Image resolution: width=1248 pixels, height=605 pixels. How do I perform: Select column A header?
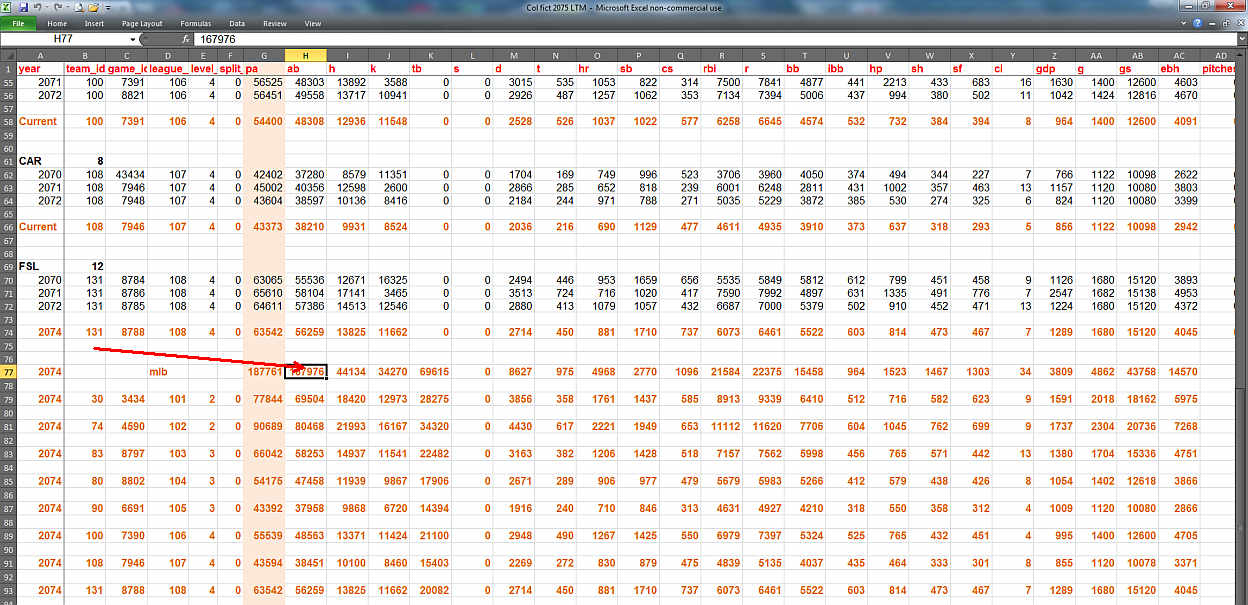tap(40, 55)
